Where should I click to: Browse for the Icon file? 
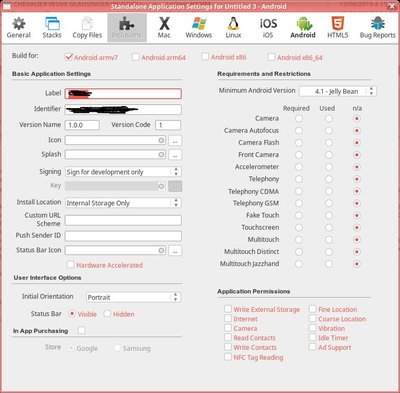(175, 140)
